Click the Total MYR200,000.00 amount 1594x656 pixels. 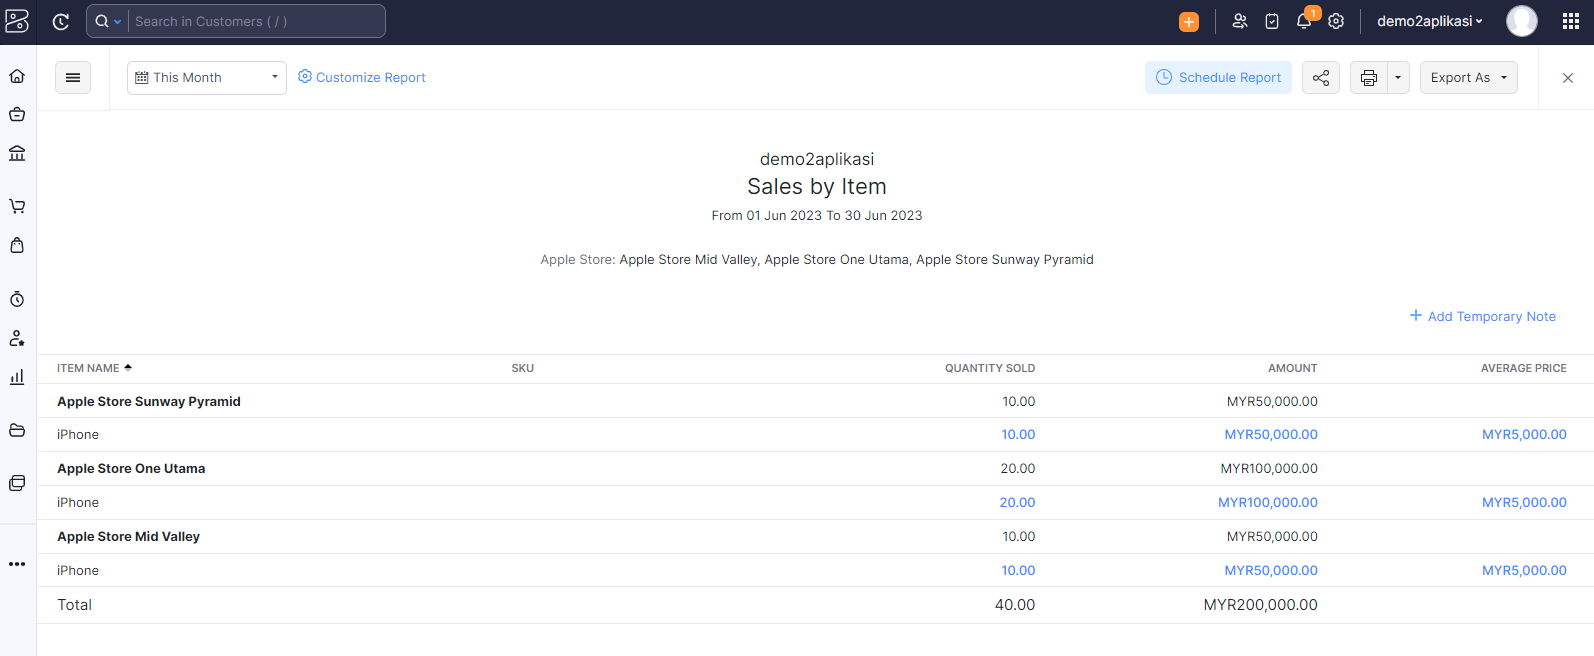(x=1260, y=604)
